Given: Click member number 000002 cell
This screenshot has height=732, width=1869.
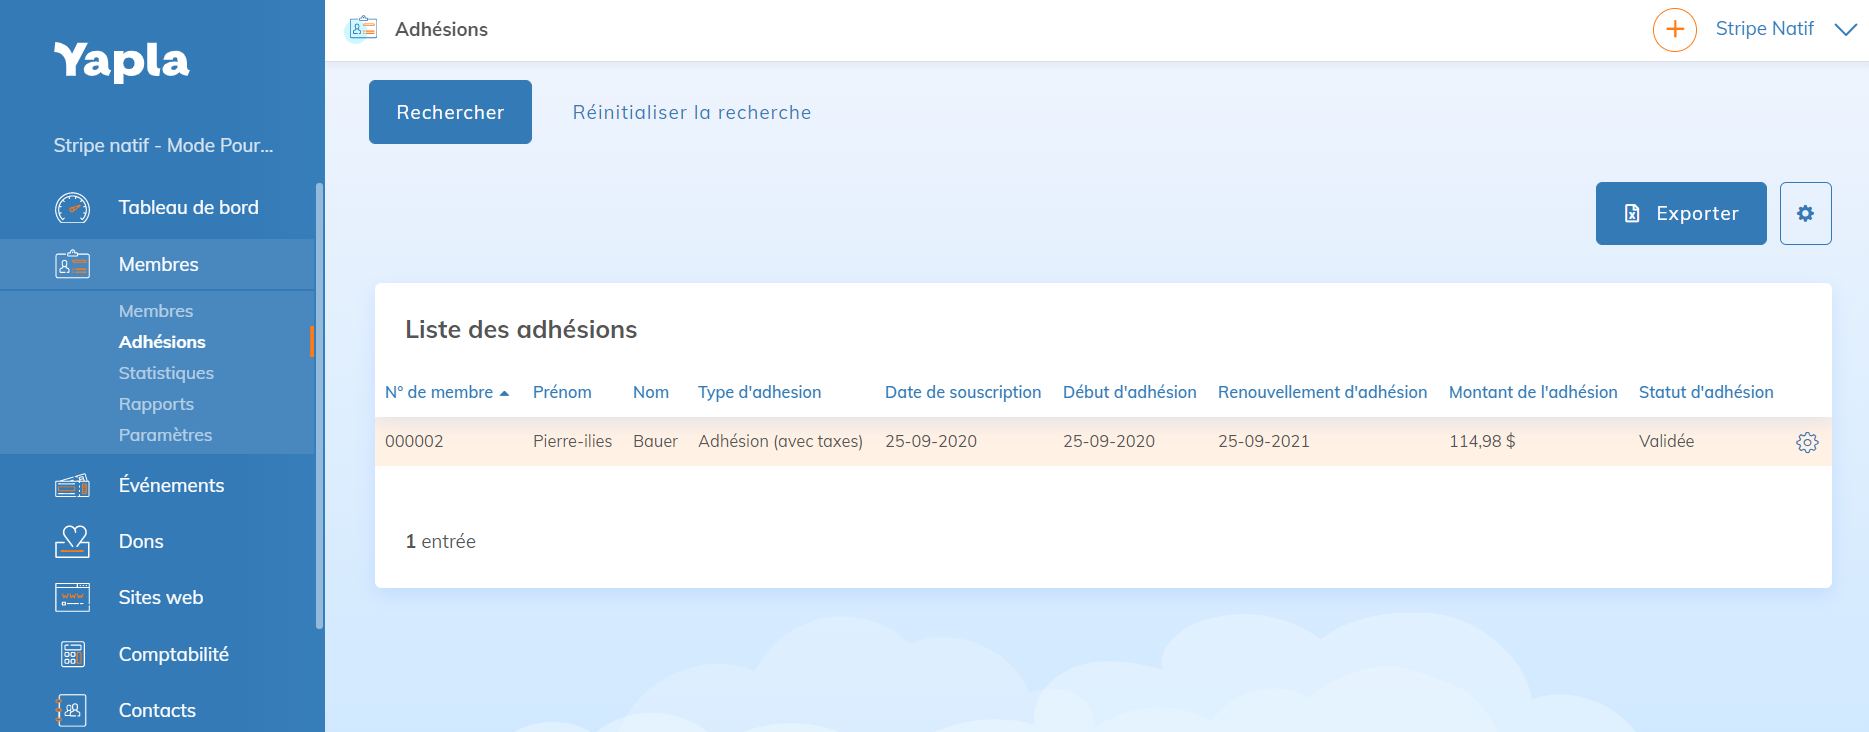Looking at the screenshot, I should pyautogui.click(x=414, y=441).
